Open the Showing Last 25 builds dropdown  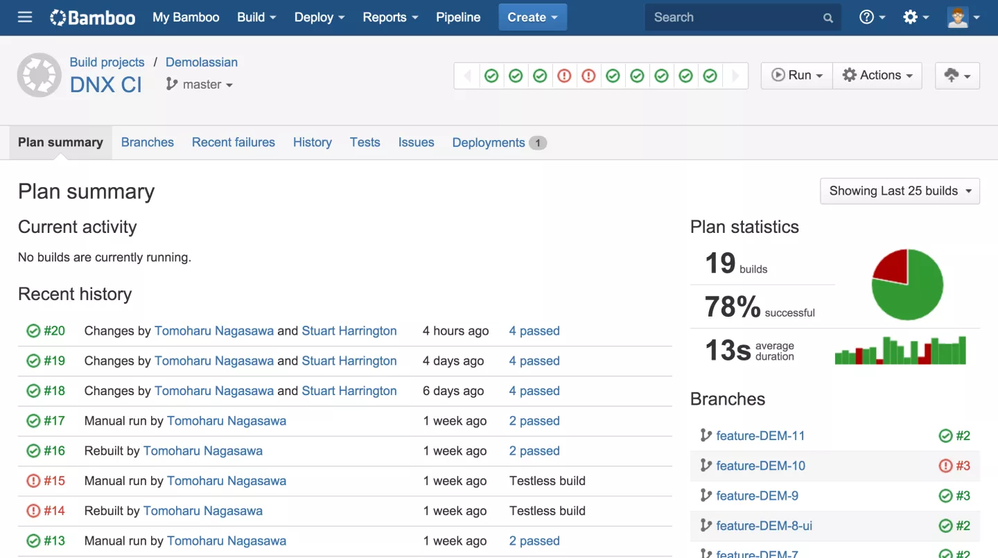(x=899, y=191)
